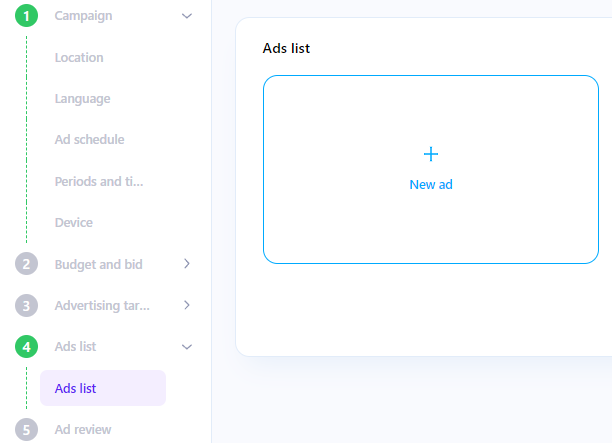Collapse the Ads list section chevron
This screenshot has width=612, height=443.
(x=187, y=347)
